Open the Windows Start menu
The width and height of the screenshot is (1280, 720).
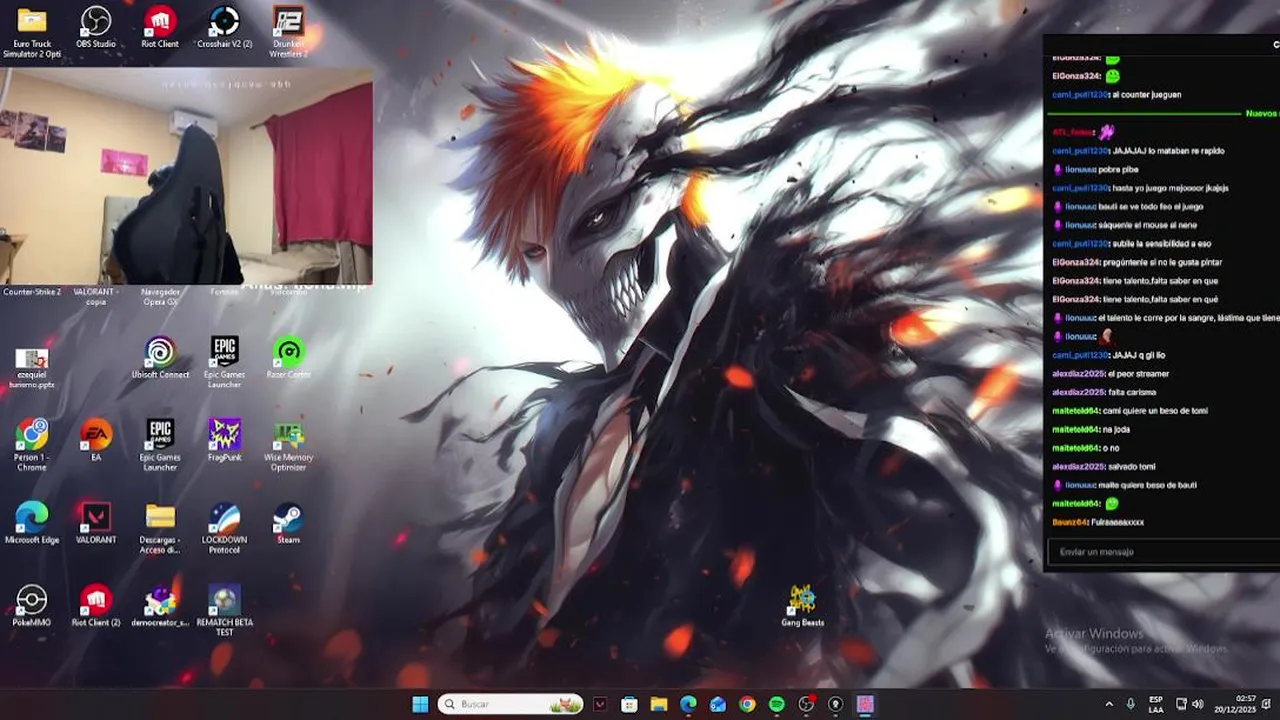point(420,704)
